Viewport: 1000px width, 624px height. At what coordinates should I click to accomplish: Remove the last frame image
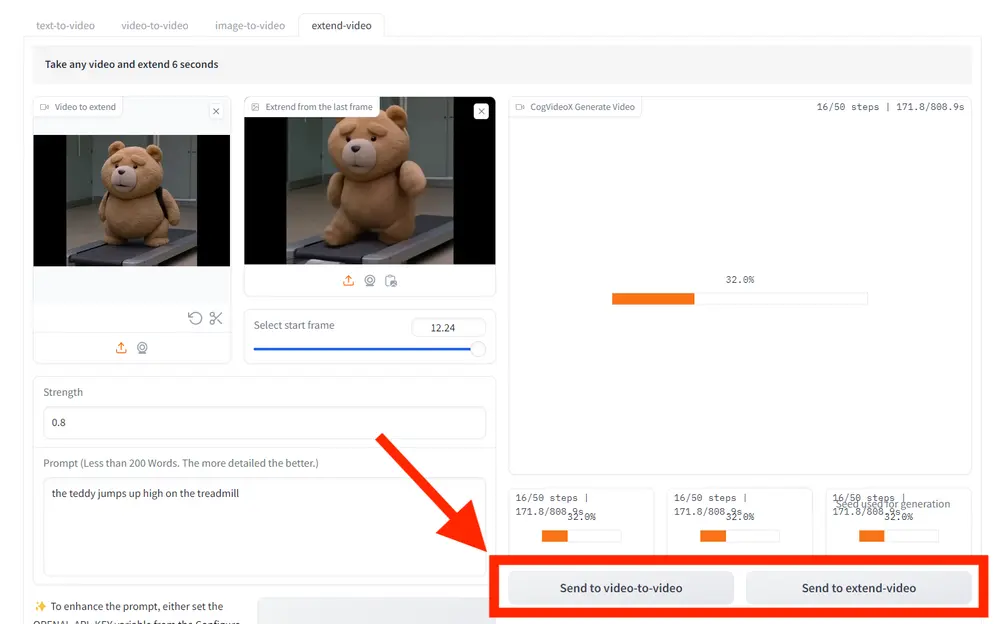click(x=482, y=112)
